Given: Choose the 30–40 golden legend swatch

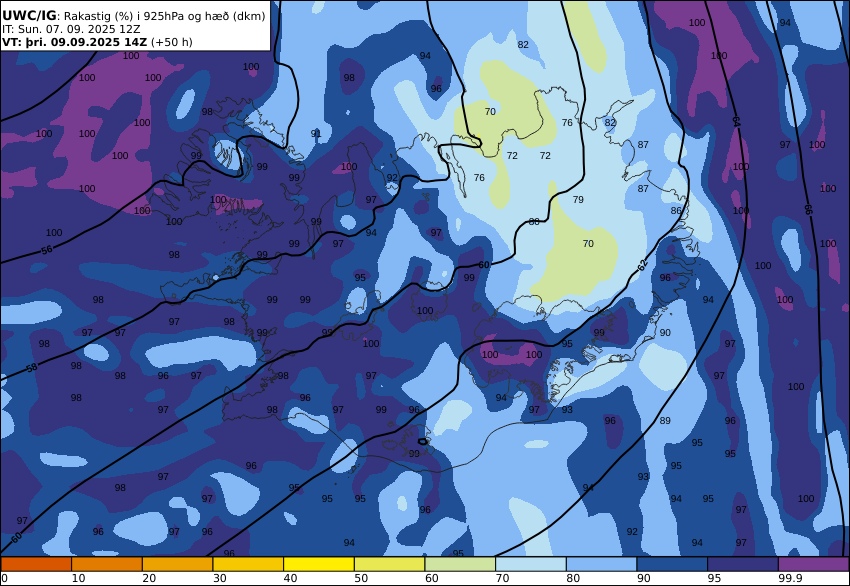Looking at the screenshot, I should [x=248, y=564].
